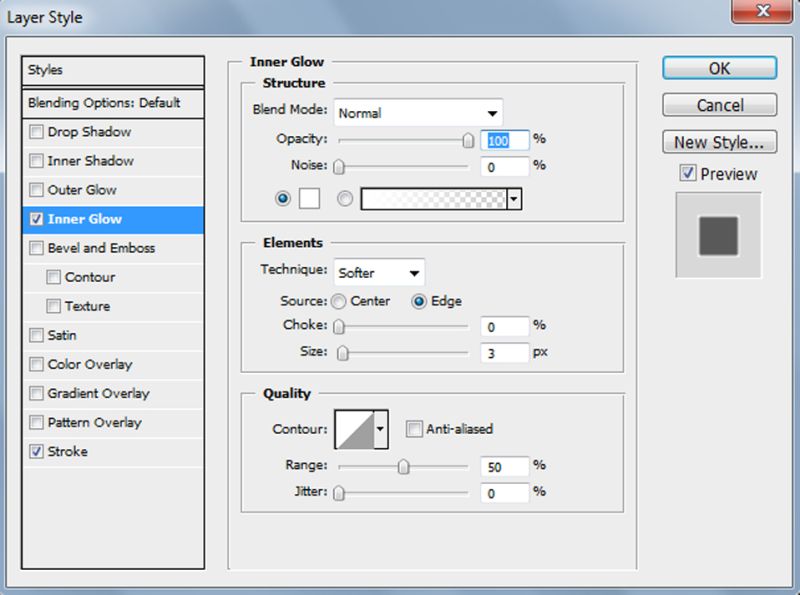Uncheck the Stroke checkbox

pyautogui.click(x=36, y=452)
